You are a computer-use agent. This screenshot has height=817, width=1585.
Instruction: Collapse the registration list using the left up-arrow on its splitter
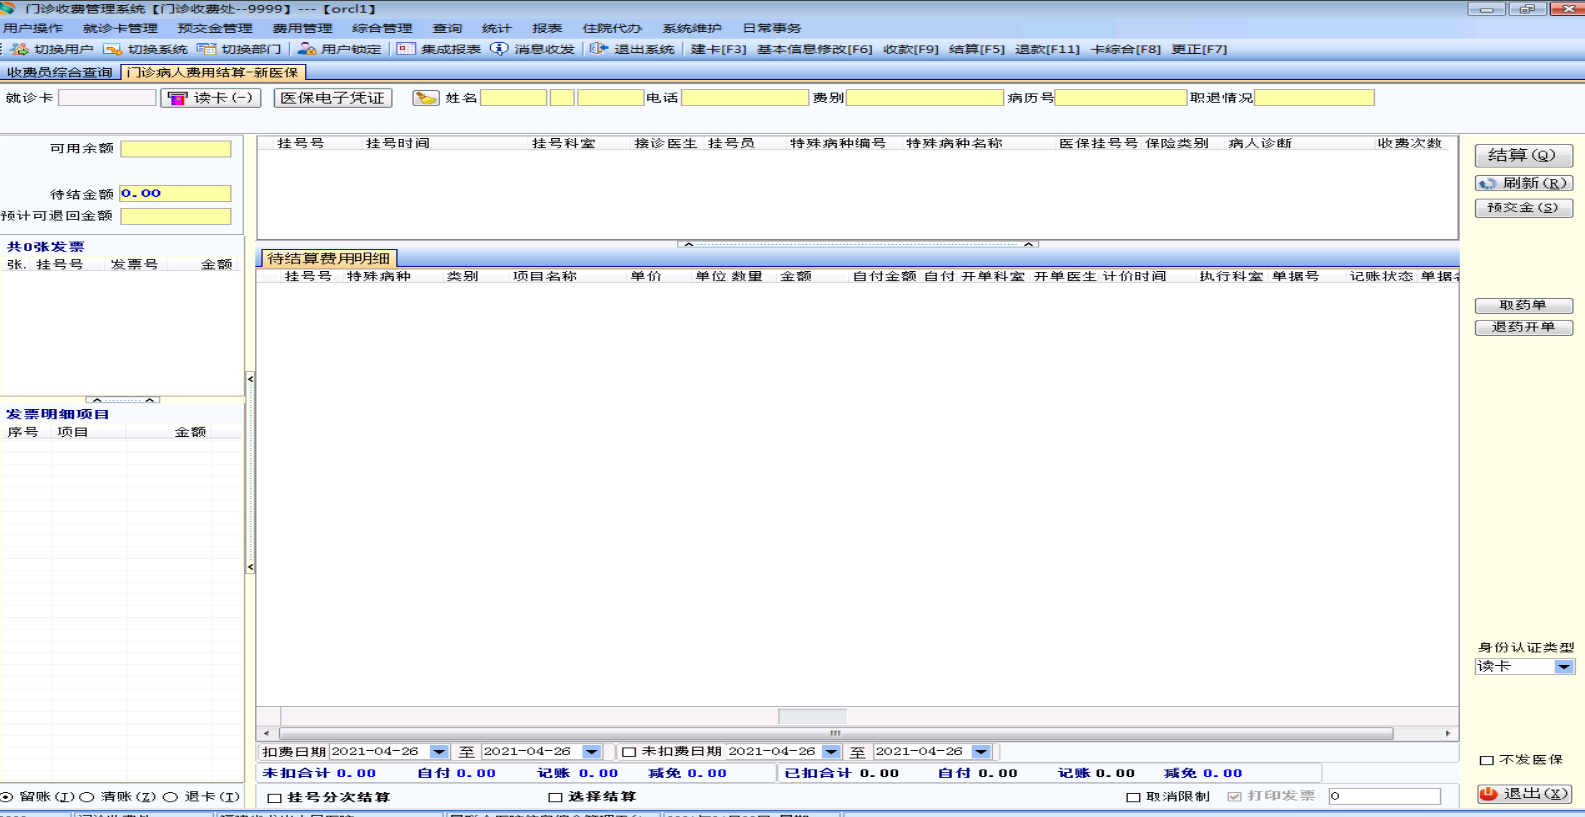[x=688, y=244]
